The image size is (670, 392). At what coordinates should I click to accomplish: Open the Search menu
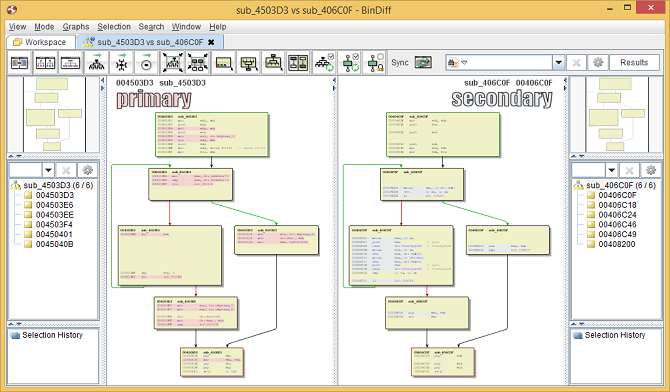(x=151, y=27)
